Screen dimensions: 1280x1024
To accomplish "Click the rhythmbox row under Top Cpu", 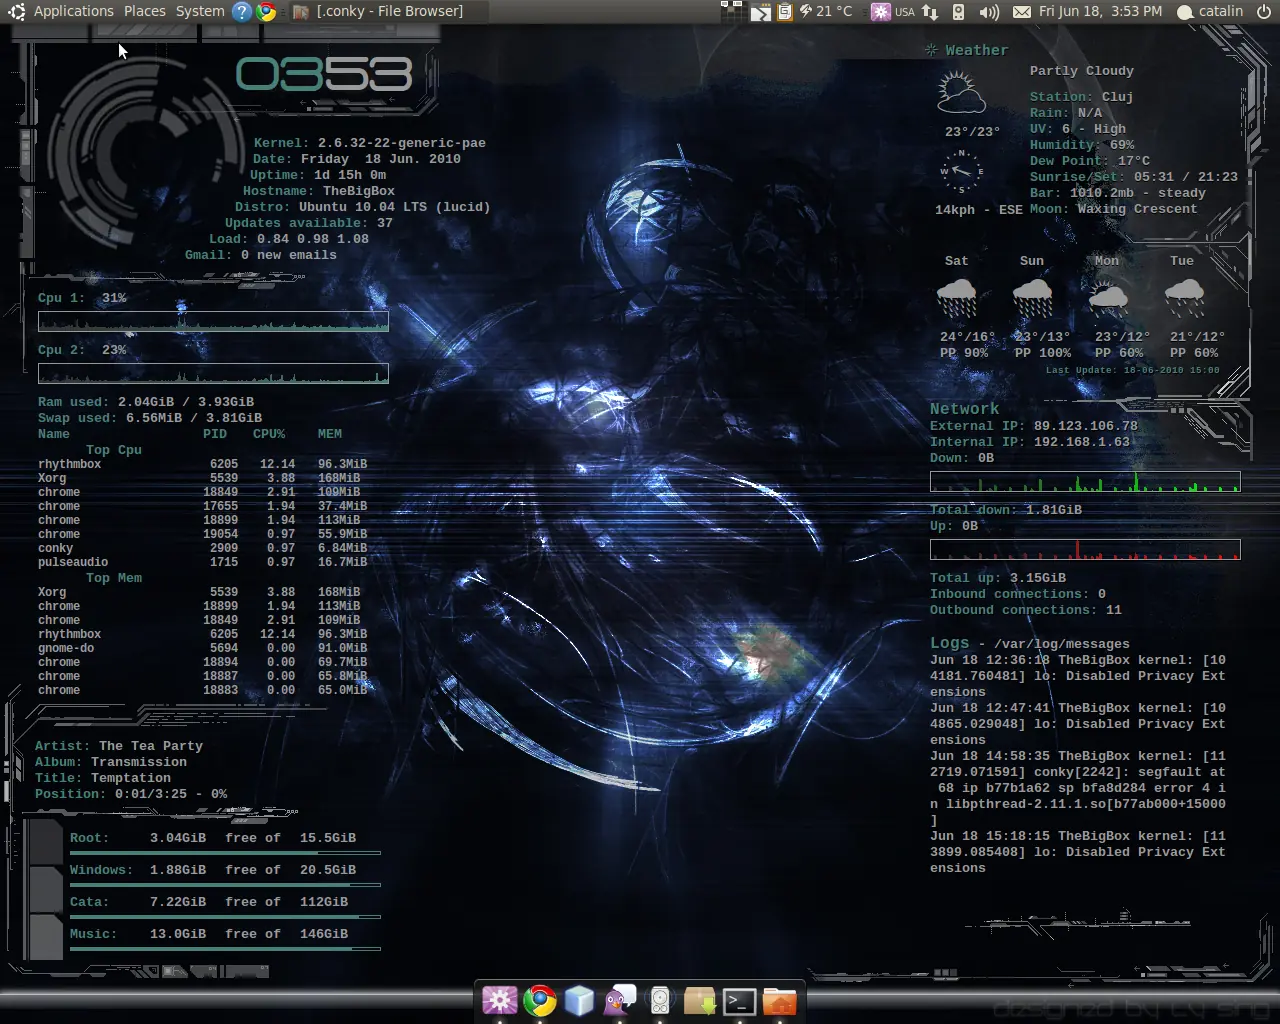I will (203, 464).
